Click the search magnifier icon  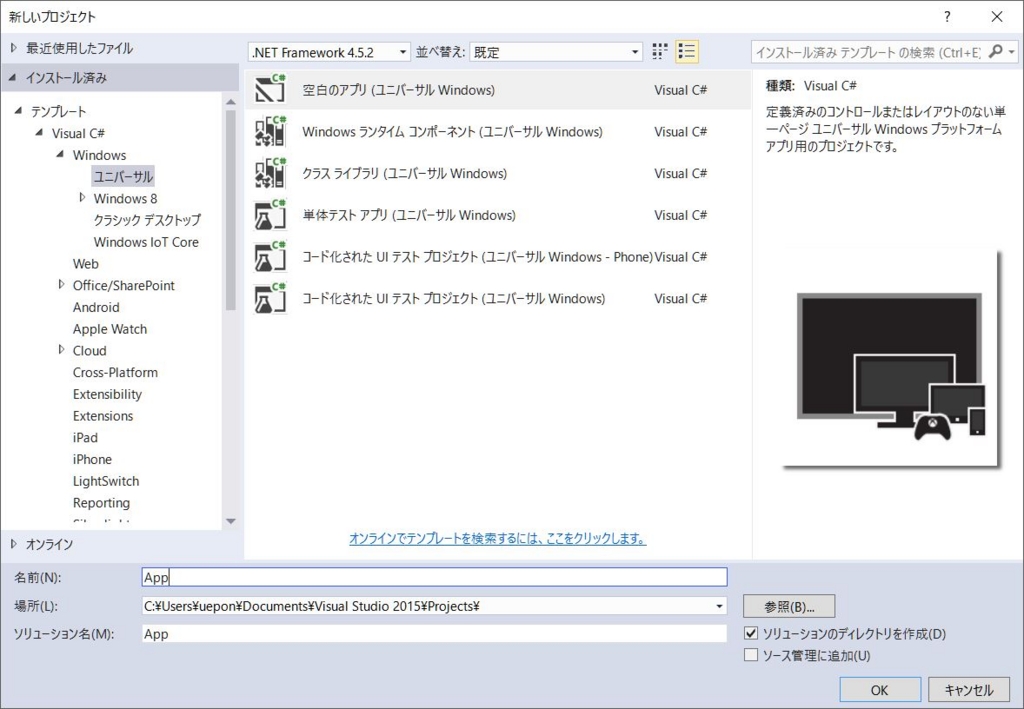tap(995, 52)
